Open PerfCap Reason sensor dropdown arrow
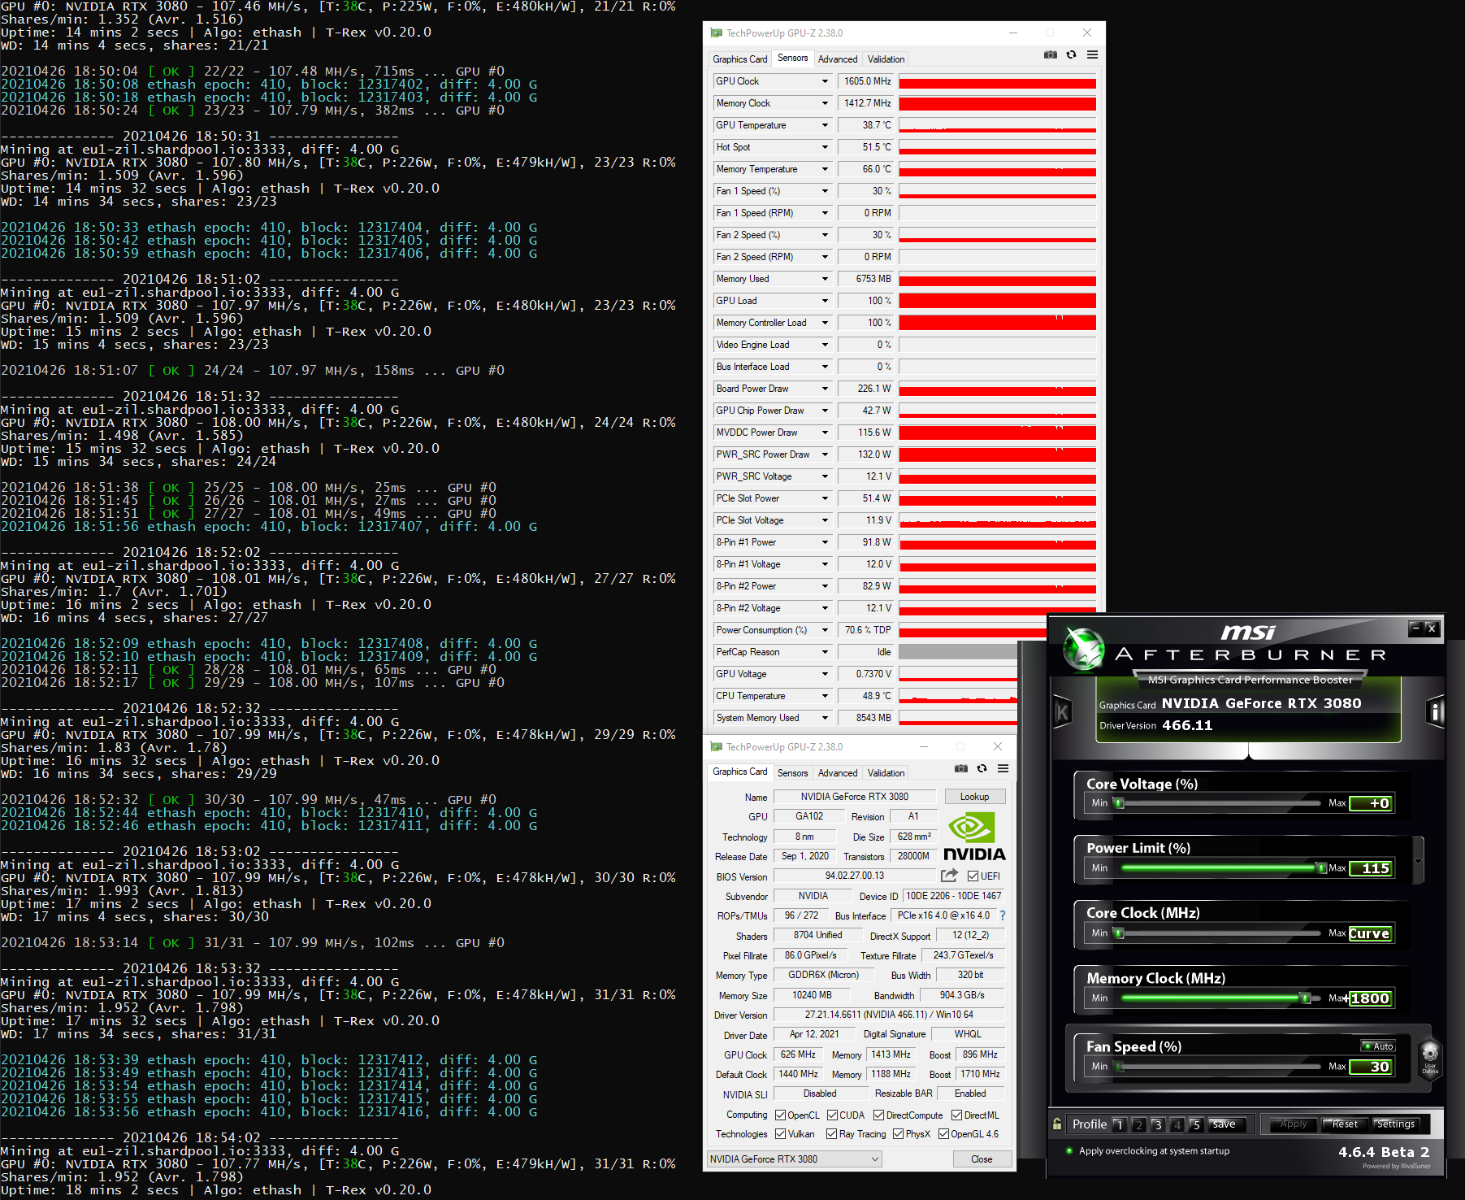 [x=825, y=652]
